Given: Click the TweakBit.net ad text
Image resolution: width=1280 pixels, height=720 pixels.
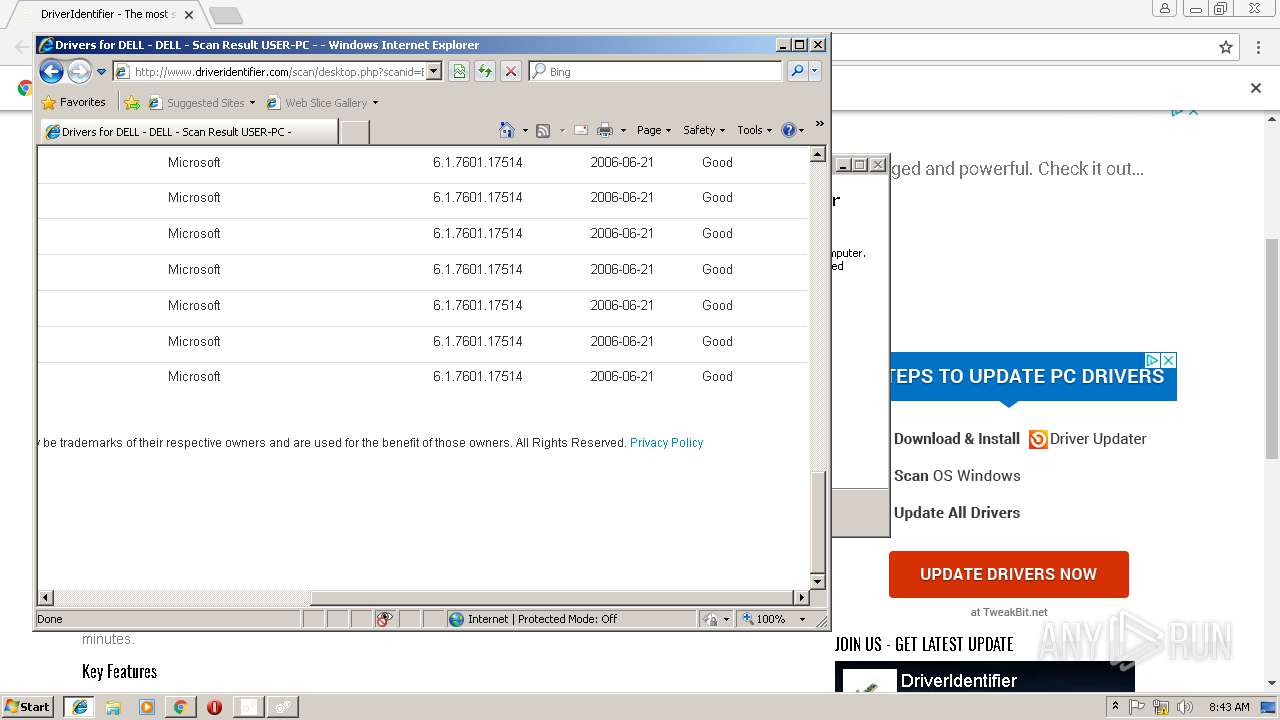Looking at the screenshot, I should [x=1009, y=612].
